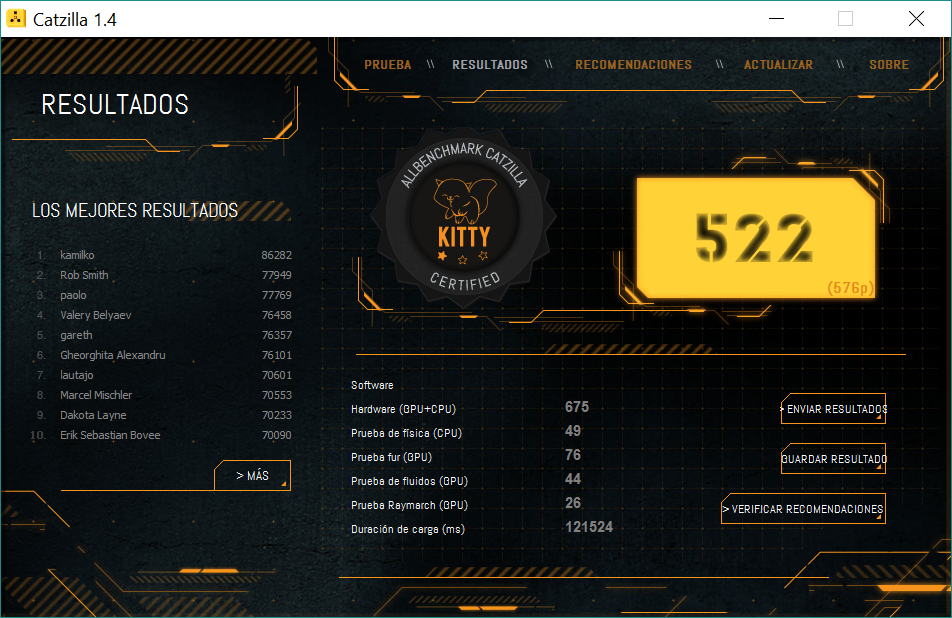952x618 pixels.
Task: Click the ENVIAR RESULTADOS button
Action: [x=834, y=409]
